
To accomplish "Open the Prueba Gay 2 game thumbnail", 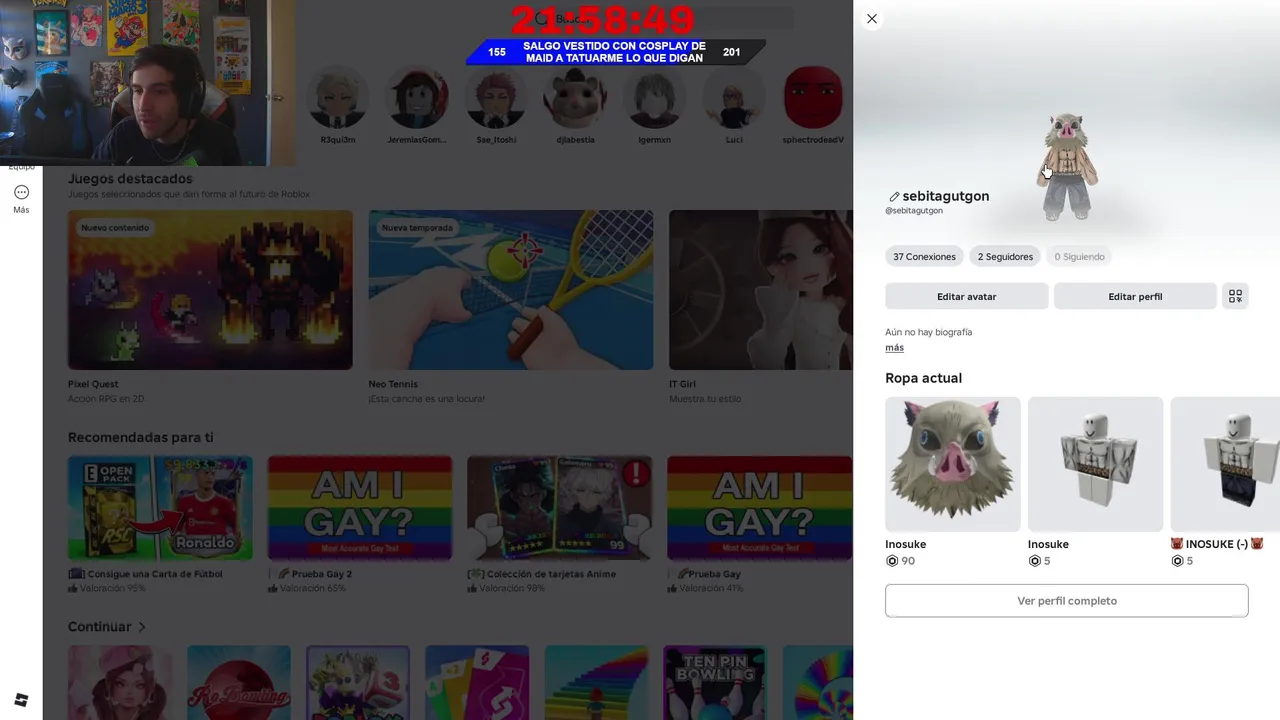I will [x=360, y=508].
